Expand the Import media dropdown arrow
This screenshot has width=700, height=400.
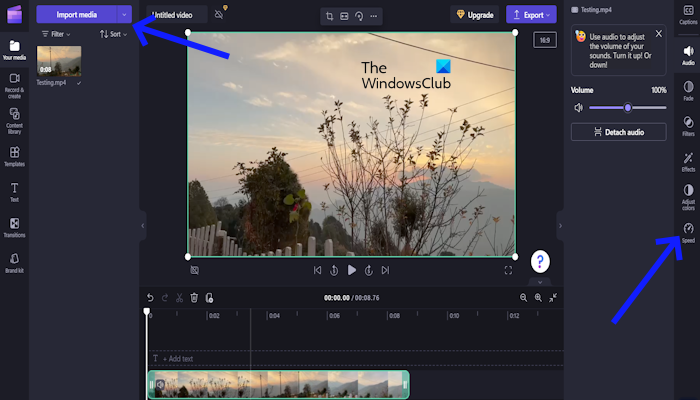pos(123,14)
